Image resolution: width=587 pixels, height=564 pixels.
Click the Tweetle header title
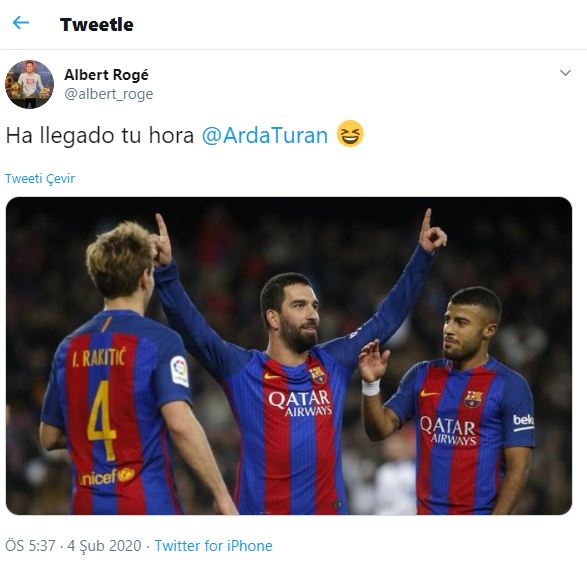pos(97,25)
